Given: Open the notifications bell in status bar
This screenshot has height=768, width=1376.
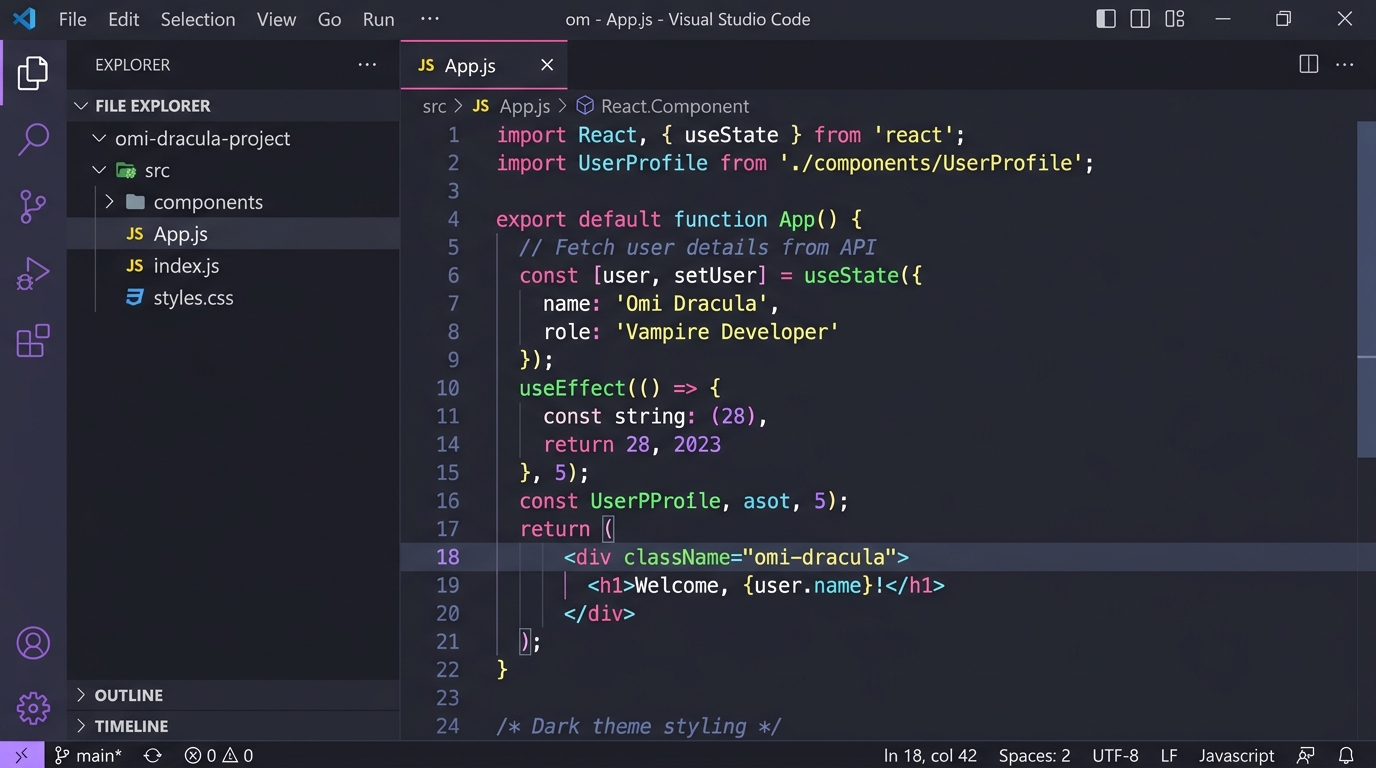Looking at the screenshot, I should click(1346, 756).
